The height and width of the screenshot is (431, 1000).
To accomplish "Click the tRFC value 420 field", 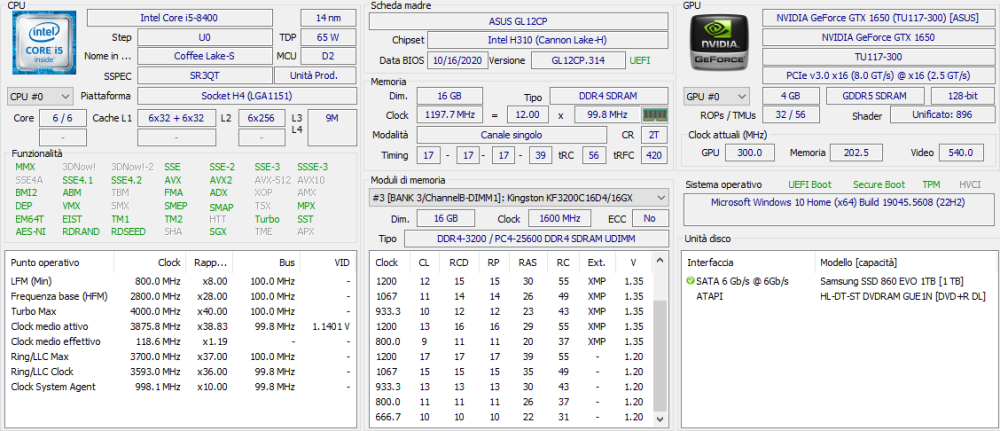I will tap(654, 155).
